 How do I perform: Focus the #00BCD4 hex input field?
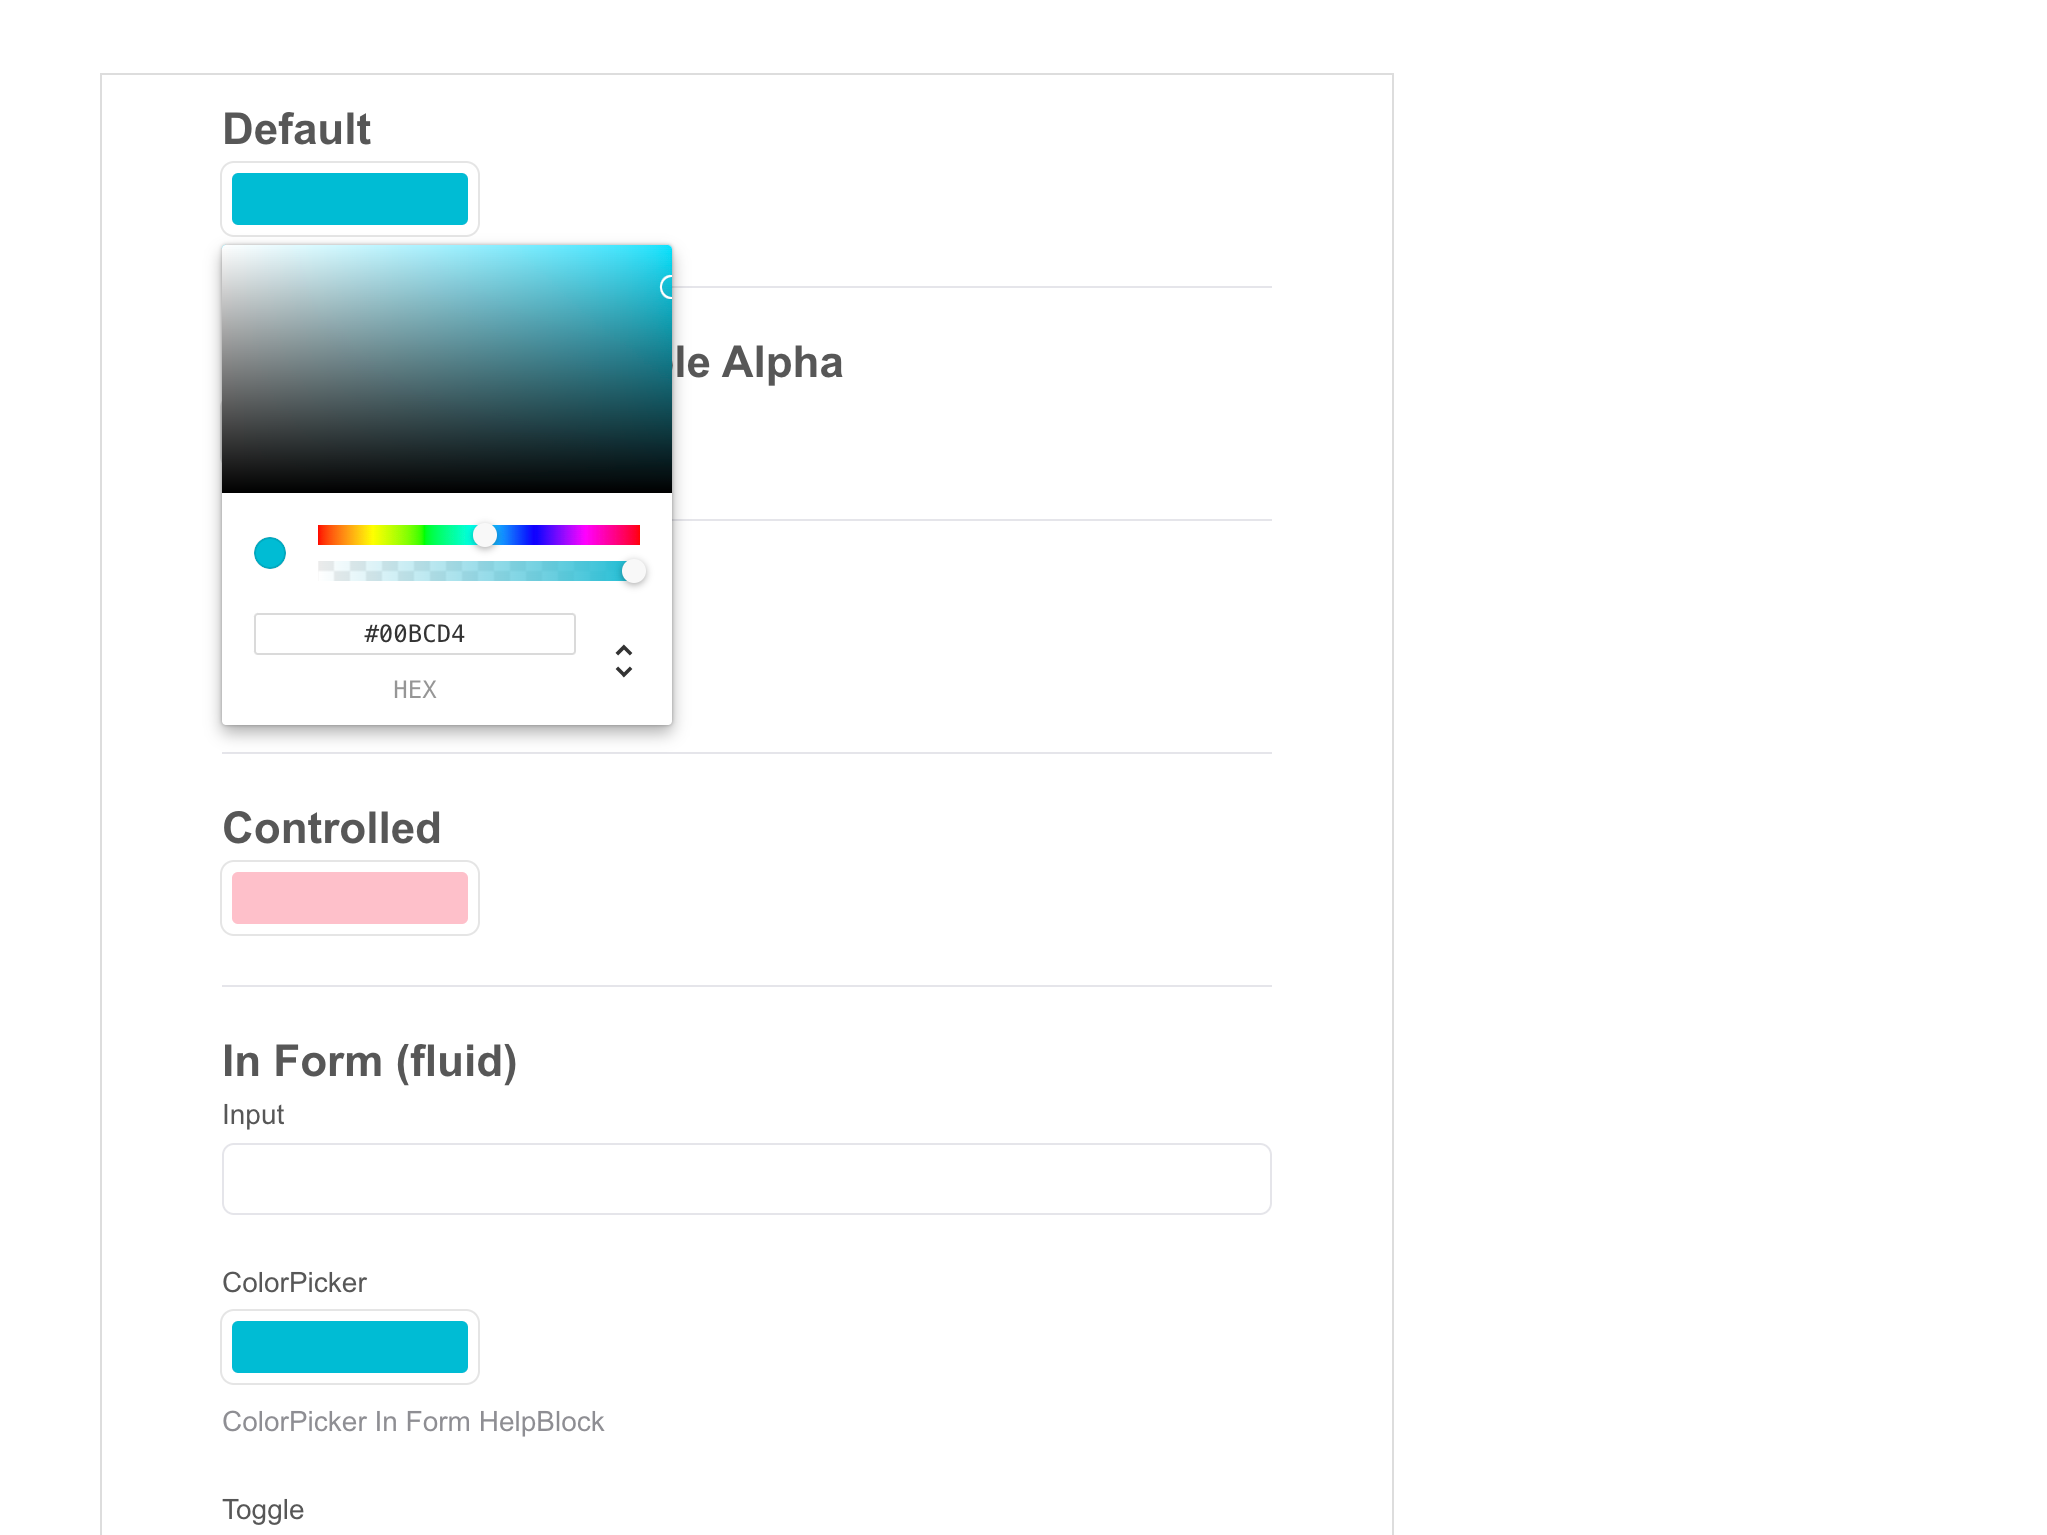414,634
